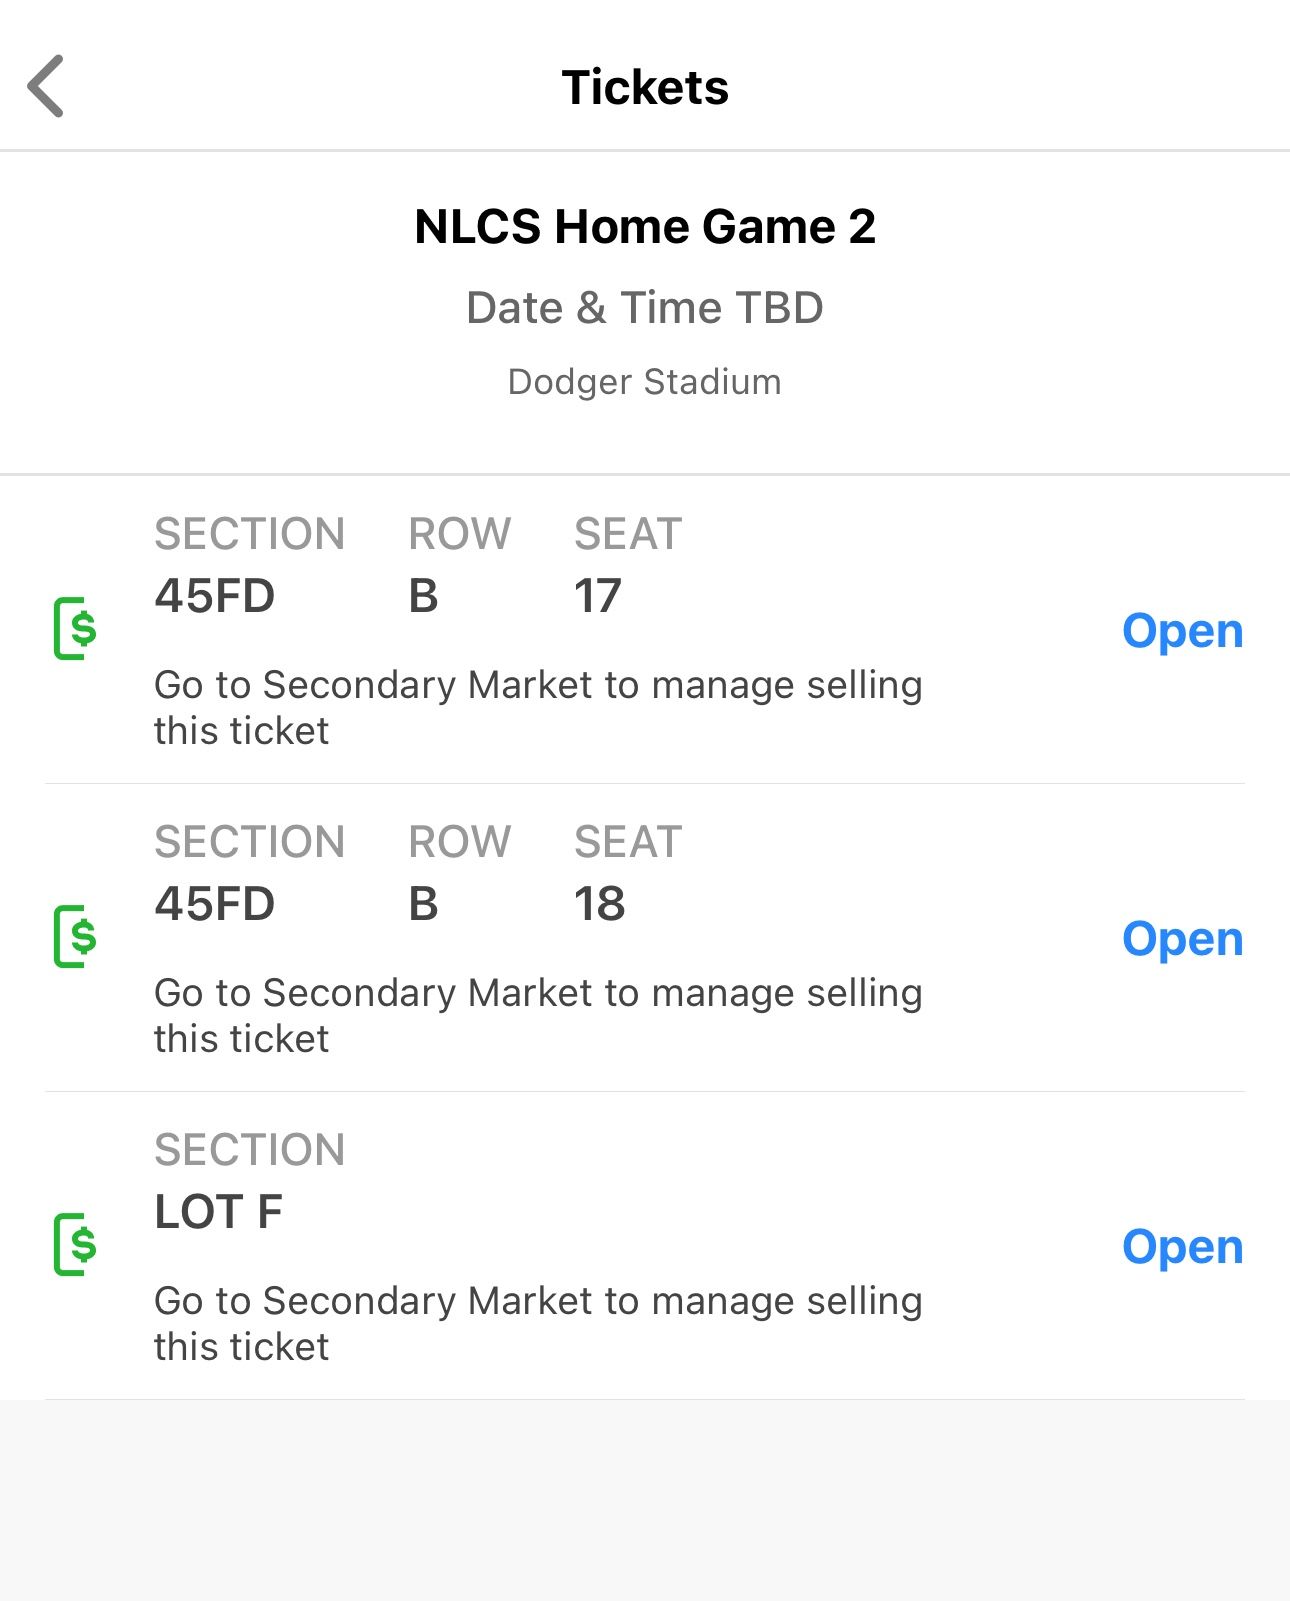
Task: Click Secondary Market message under seat 18
Action: pos(538,1015)
